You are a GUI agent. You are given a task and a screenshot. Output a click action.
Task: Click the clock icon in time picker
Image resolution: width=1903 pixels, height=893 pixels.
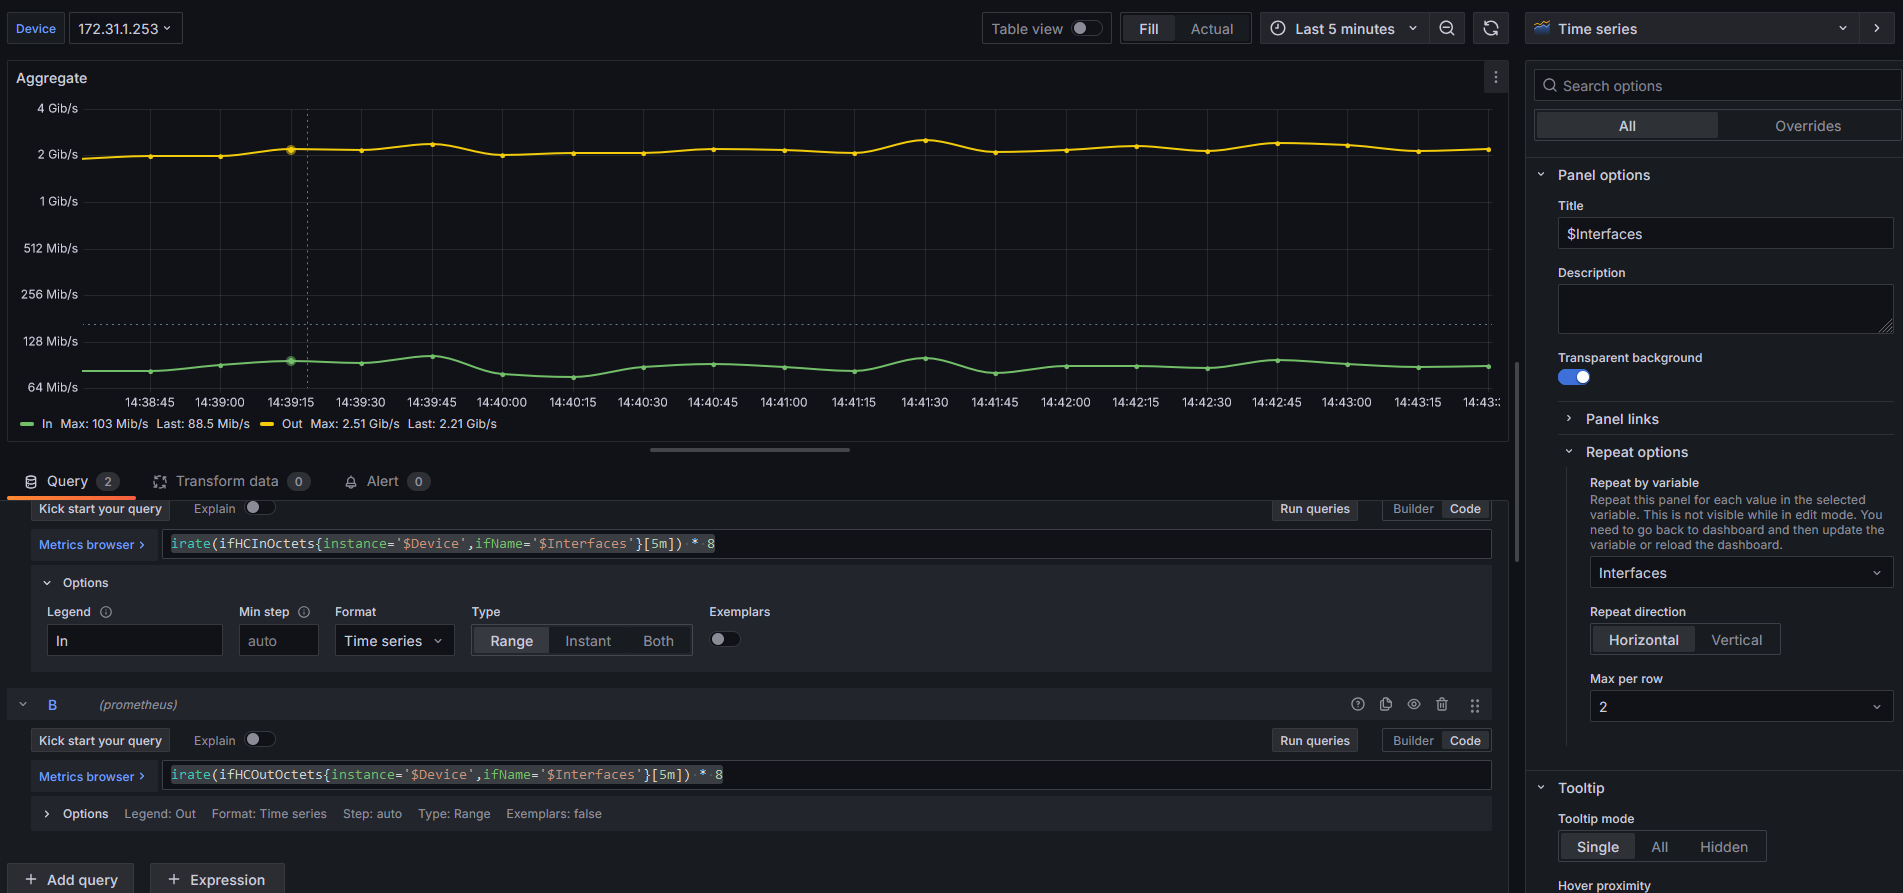(x=1278, y=29)
